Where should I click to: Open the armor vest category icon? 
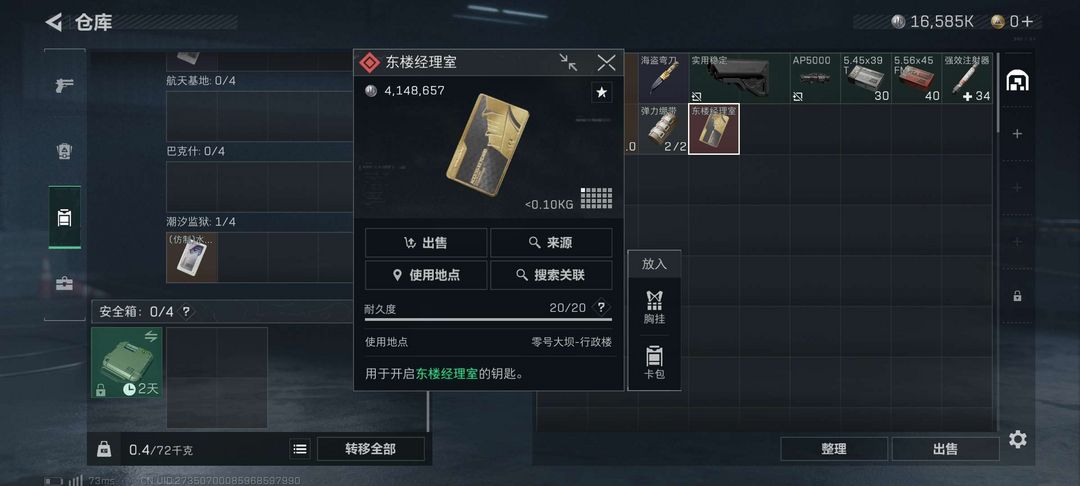pyautogui.click(x=65, y=152)
